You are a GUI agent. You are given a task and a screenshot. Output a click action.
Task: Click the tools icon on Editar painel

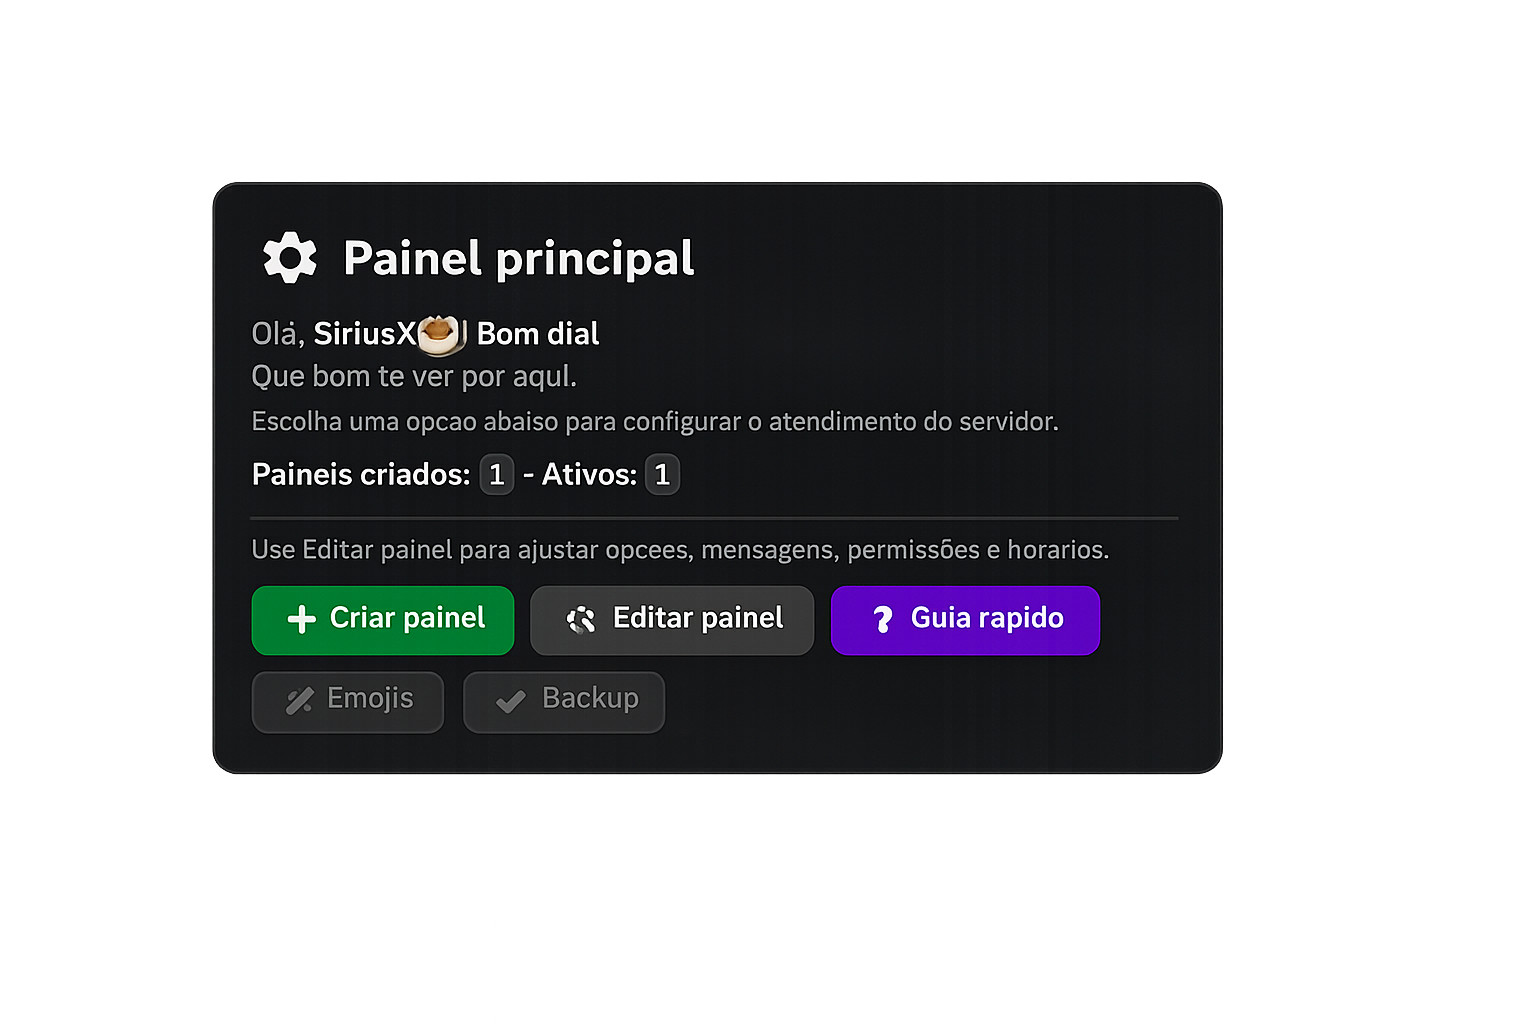point(581,620)
